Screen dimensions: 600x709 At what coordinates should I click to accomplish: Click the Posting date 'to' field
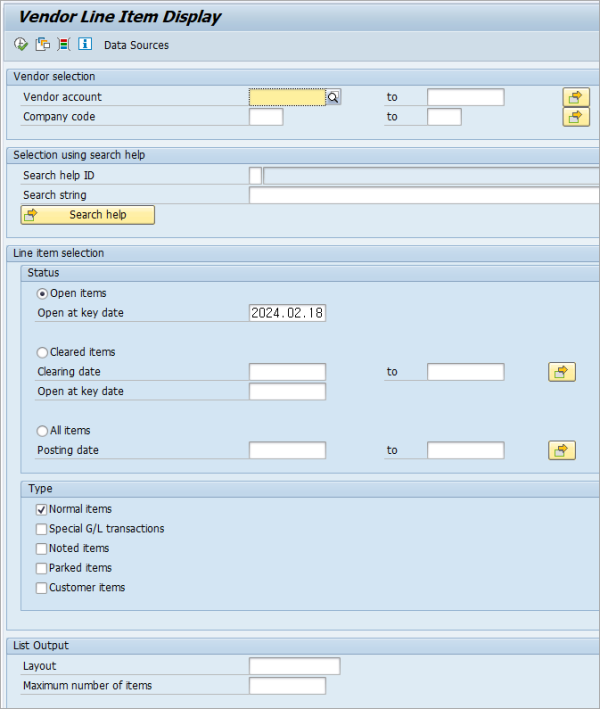pos(466,450)
